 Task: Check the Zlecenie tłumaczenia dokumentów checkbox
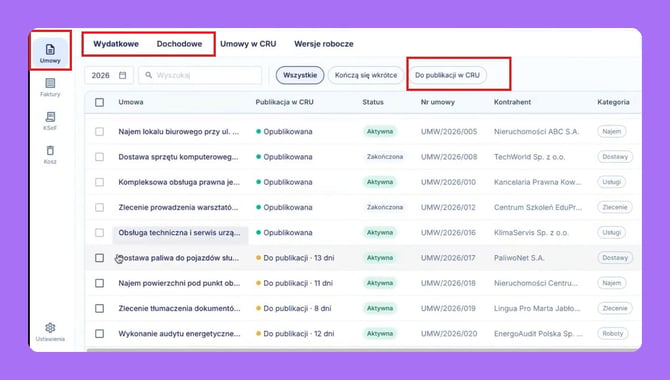tap(100, 308)
